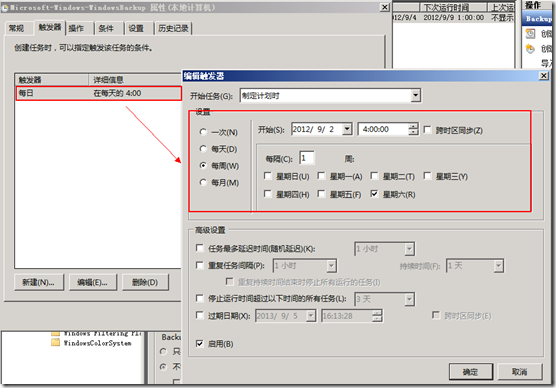Choose the 每周(W) weekly option
Screen dimensions: 556x388
(203, 165)
